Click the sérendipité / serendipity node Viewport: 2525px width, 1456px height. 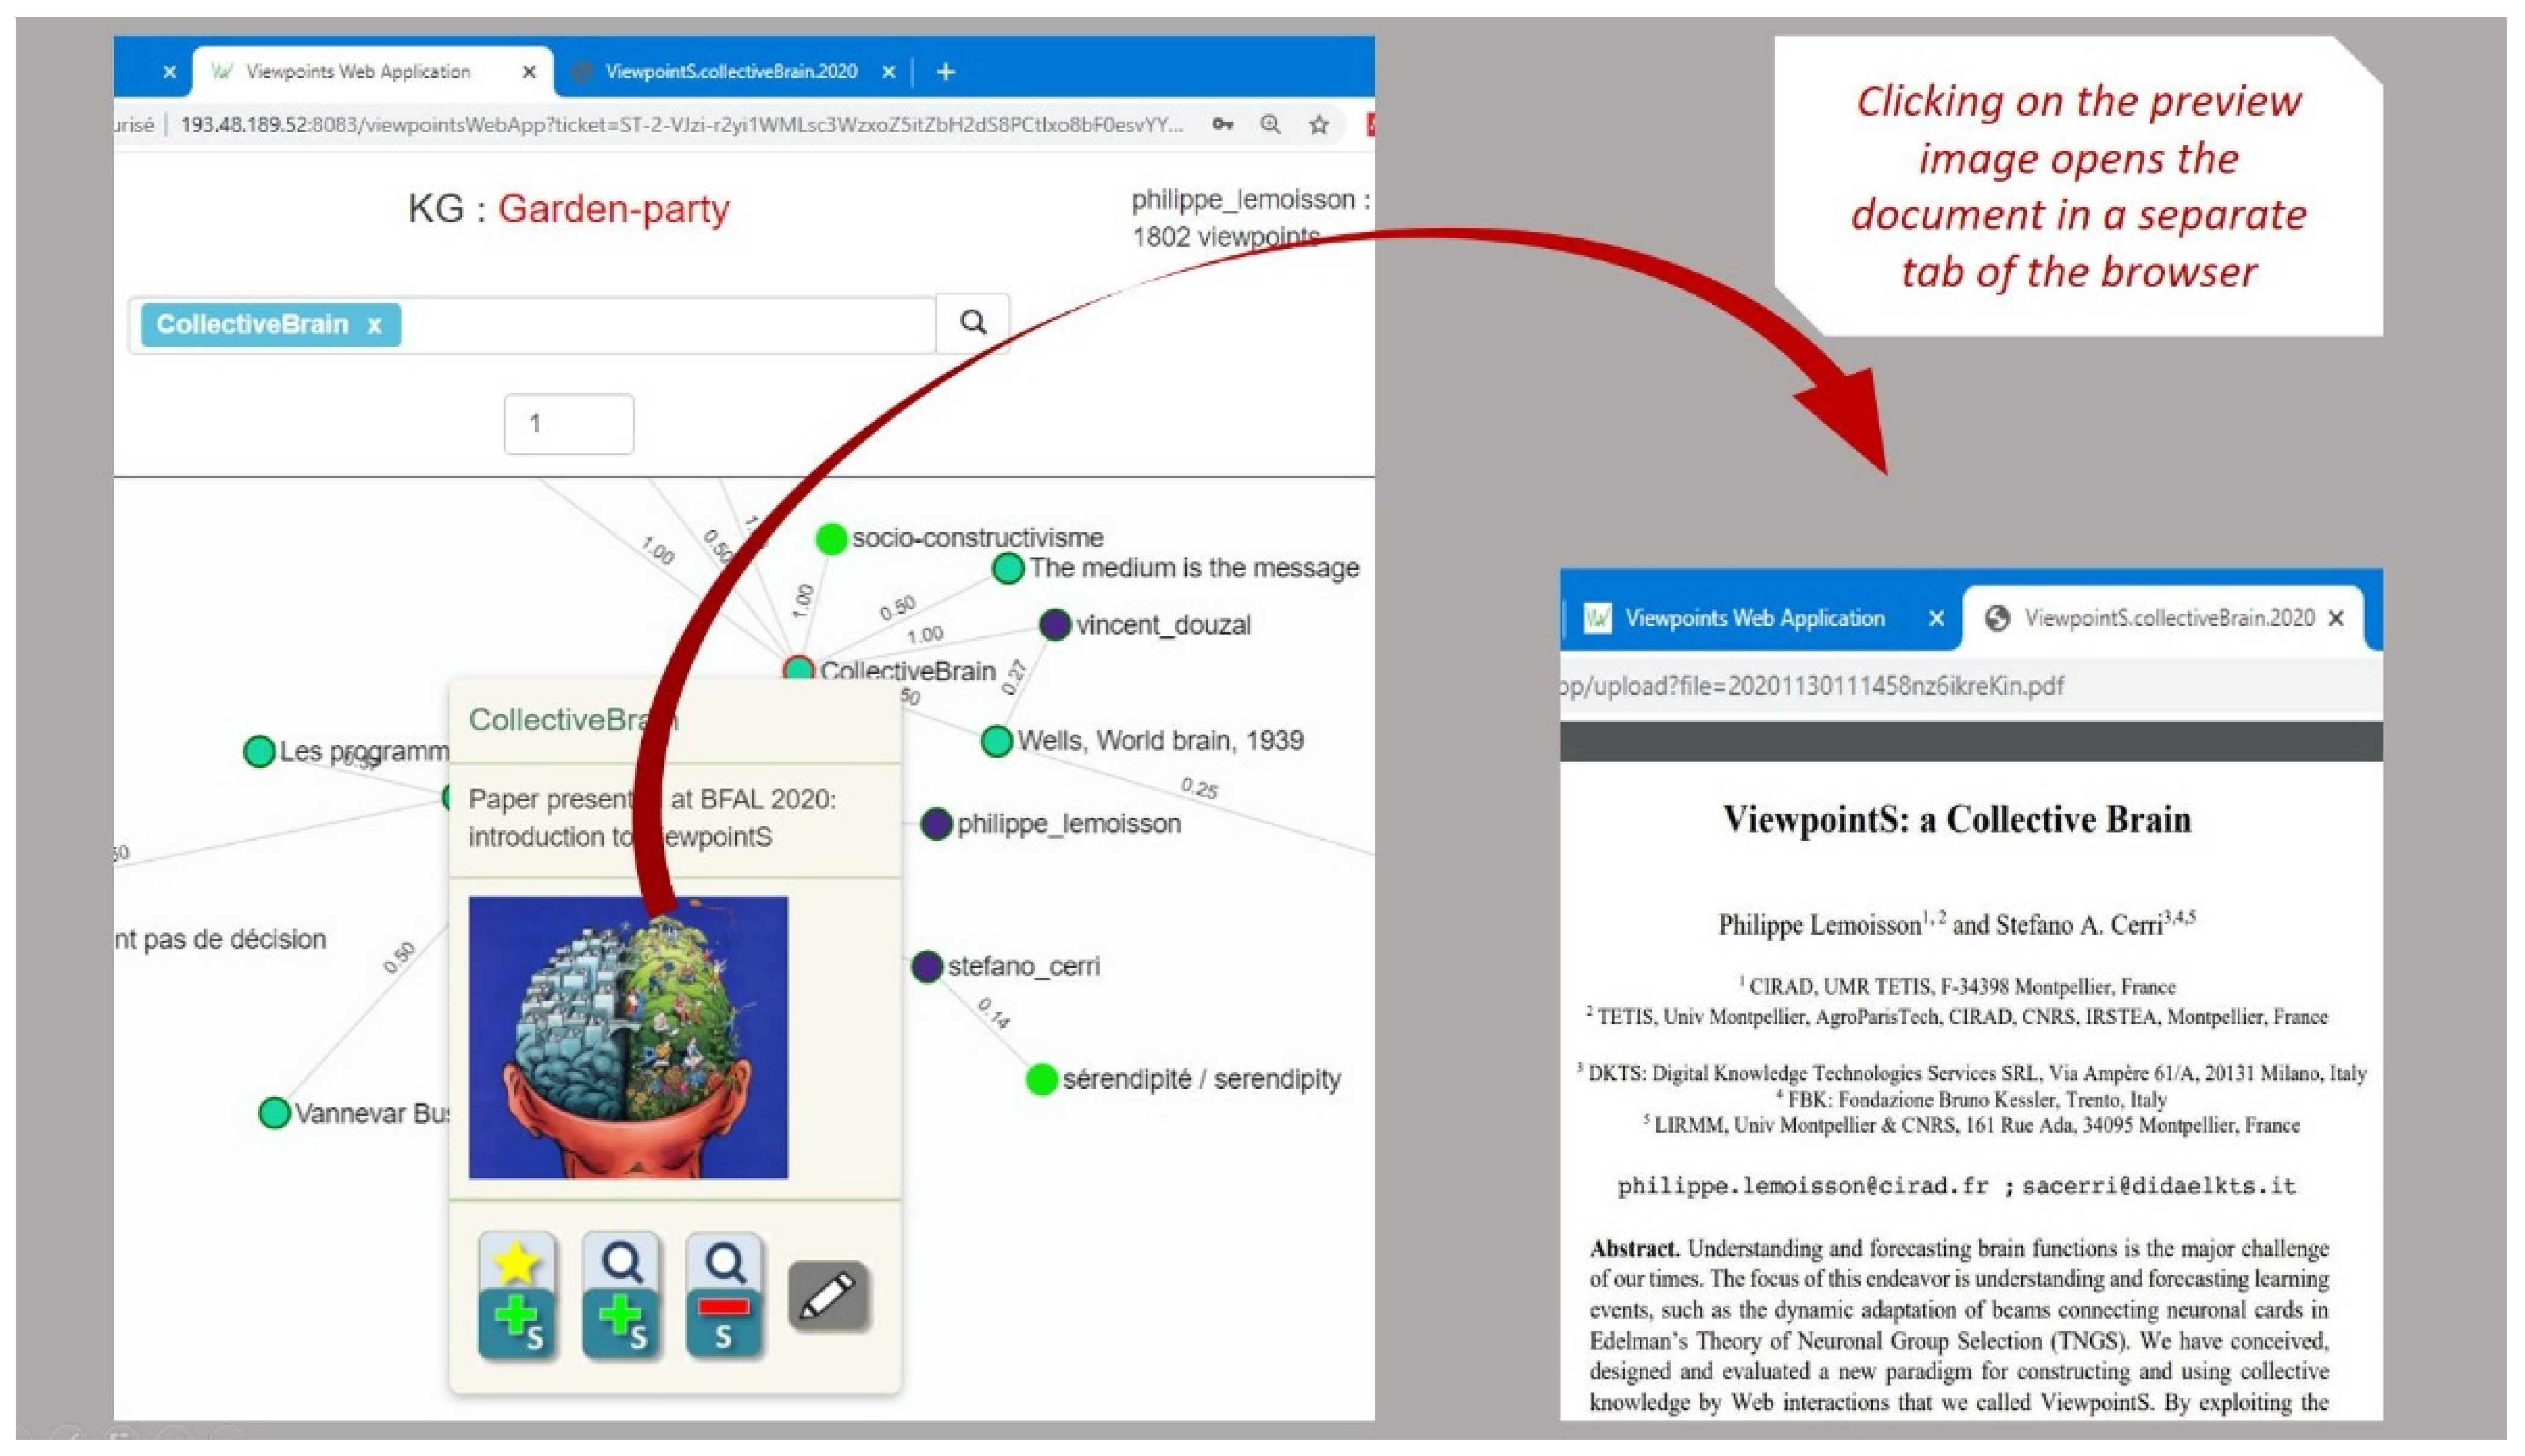[x=1042, y=1080]
